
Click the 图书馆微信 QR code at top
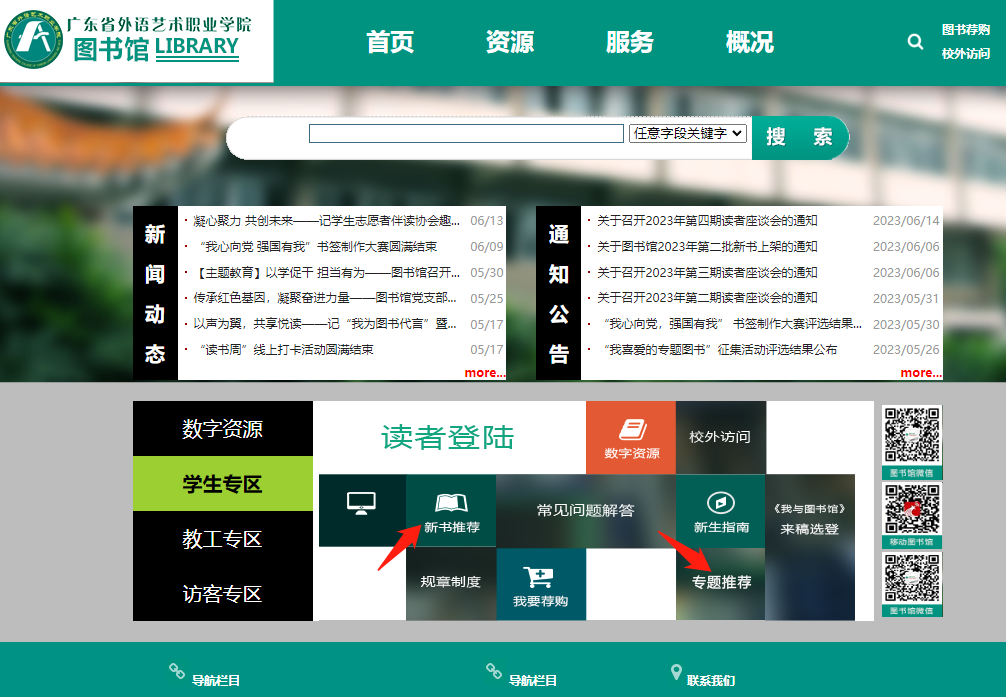pyautogui.click(x=912, y=435)
